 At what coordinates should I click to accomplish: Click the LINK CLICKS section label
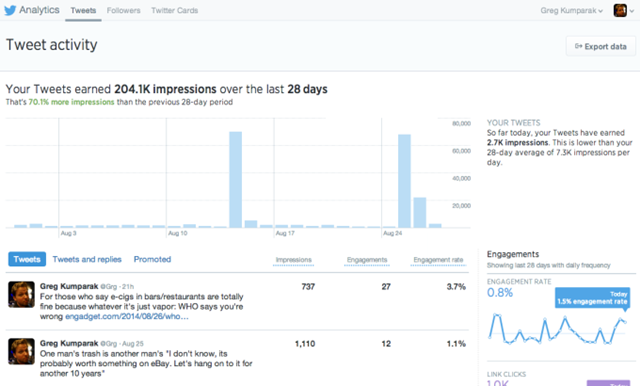[506, 374]
